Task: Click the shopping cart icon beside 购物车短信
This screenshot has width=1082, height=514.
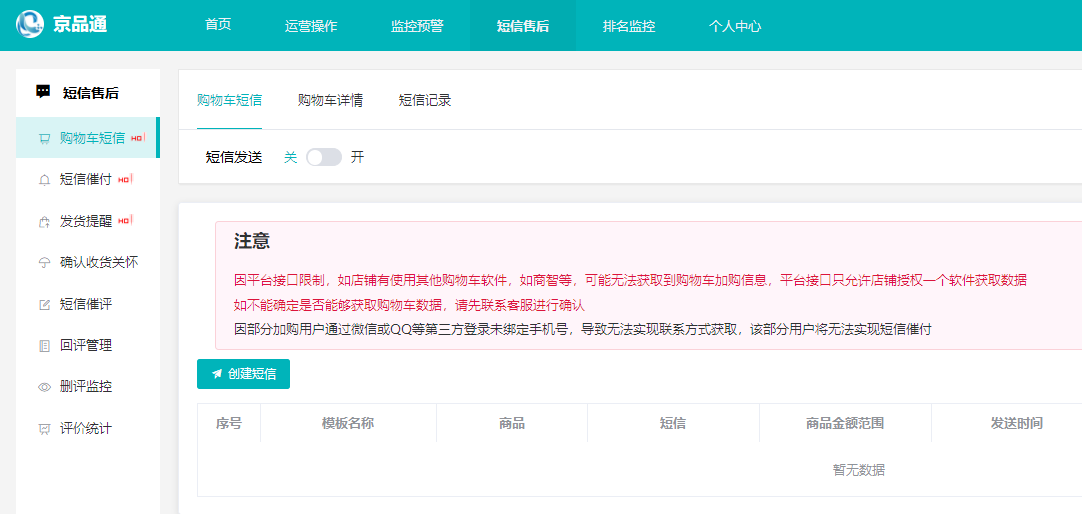Action: 44,139
